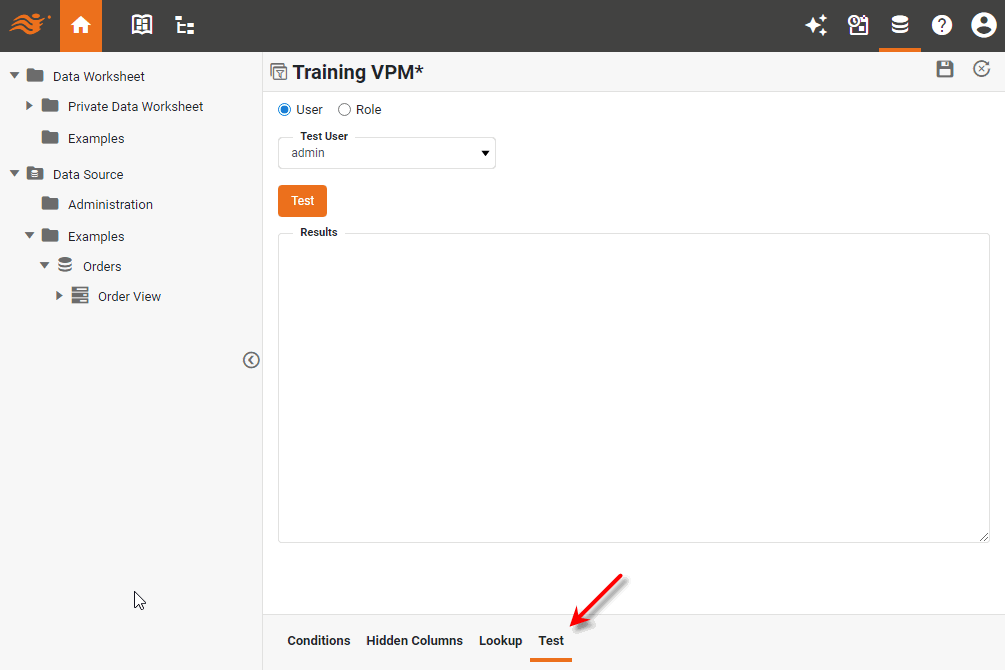The image size is (1005, 670).
Task: Switch to the Hidden Columns tab
Action: coord(414,640)
